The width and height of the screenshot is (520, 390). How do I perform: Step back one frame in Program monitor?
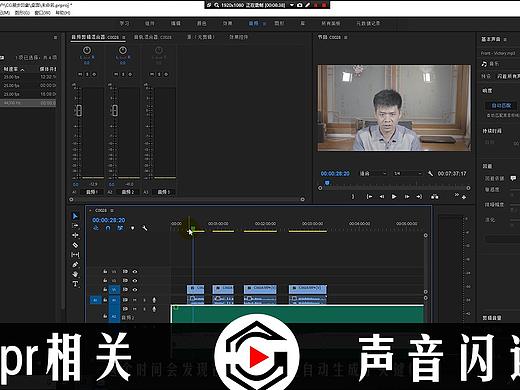click(x=382, y=197)
